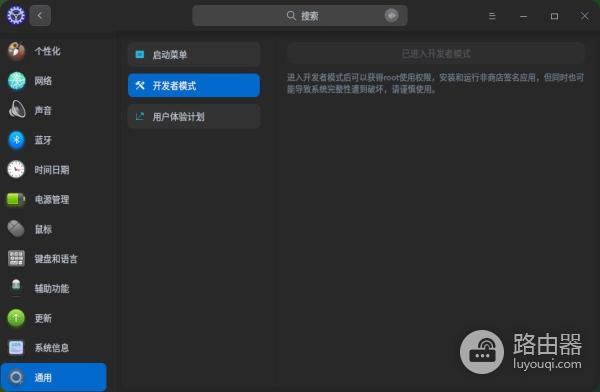
Task: Open 辅助功能 label
Action: click(x=52, y=288)
